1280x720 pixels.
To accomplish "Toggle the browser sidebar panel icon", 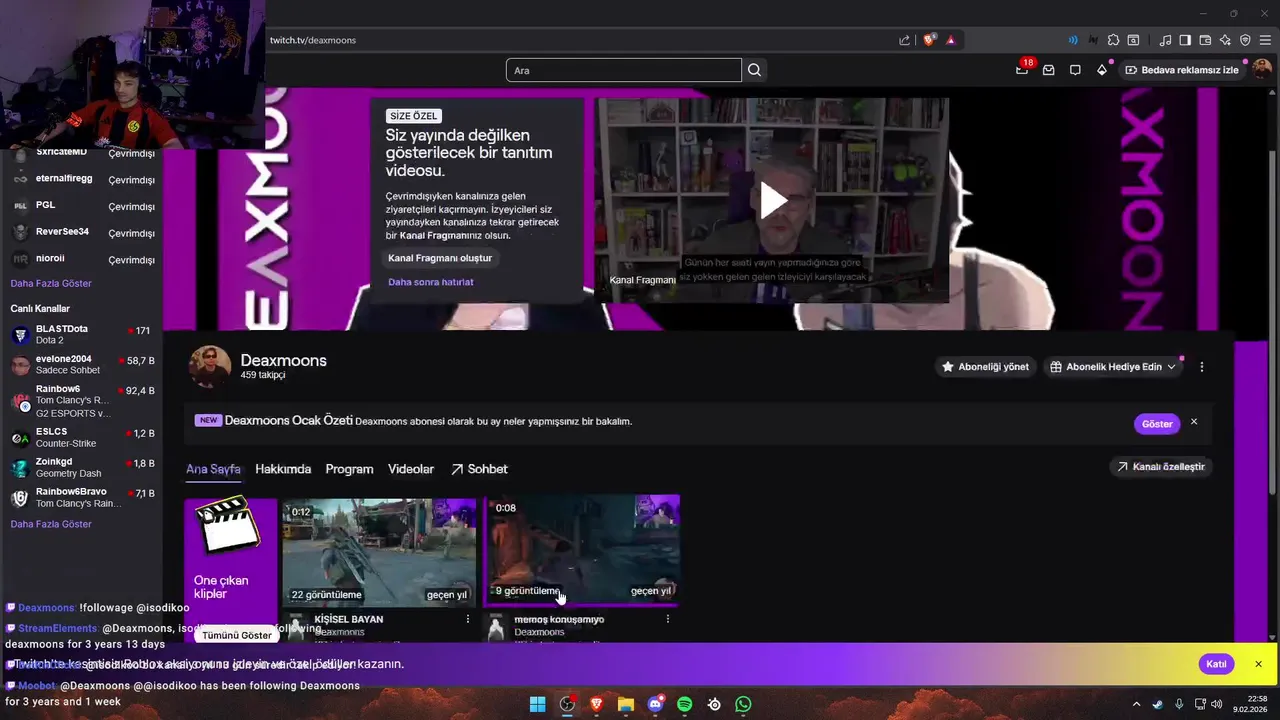I will click(1185, 40).
